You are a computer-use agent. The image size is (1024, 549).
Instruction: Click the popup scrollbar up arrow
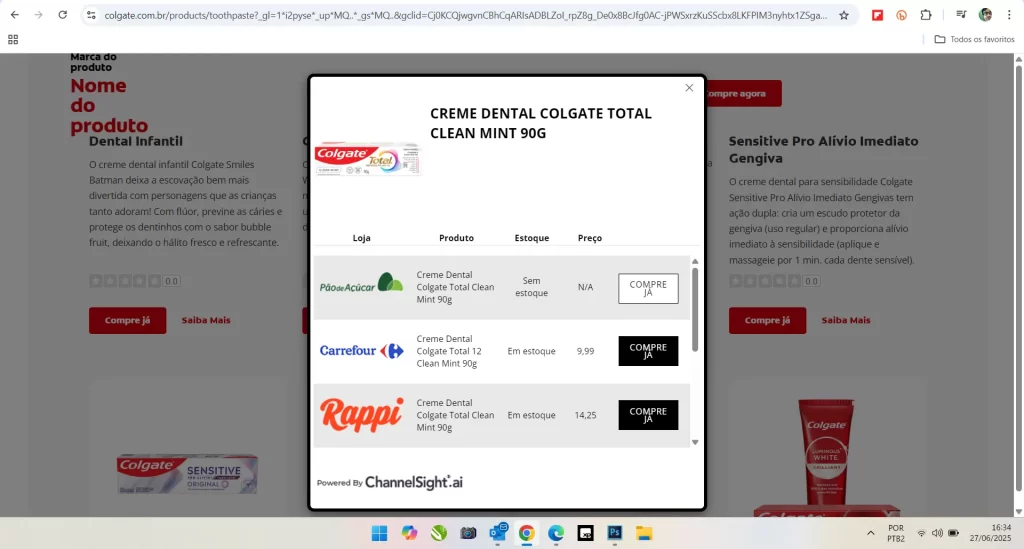695,261
